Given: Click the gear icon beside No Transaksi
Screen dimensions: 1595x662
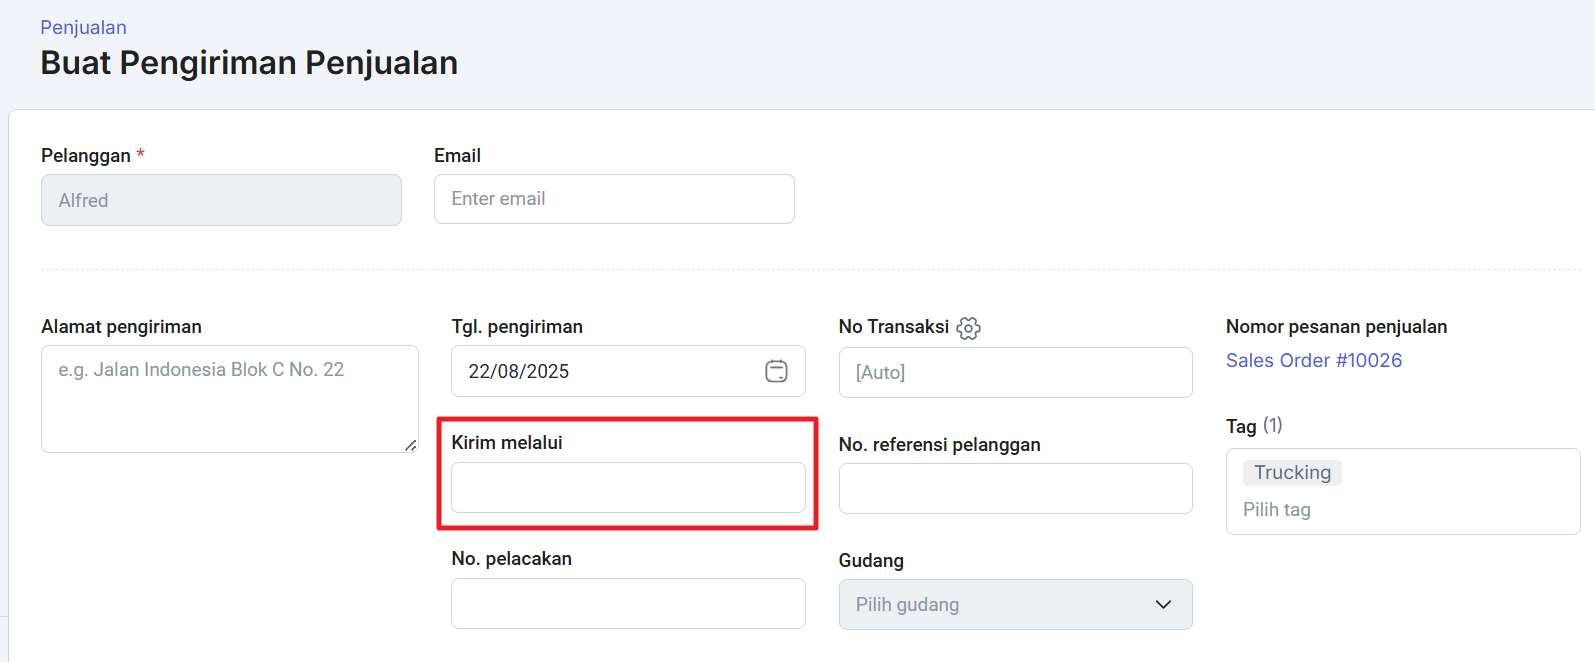Looking at the screenshot, I should (x=968, y=328).
